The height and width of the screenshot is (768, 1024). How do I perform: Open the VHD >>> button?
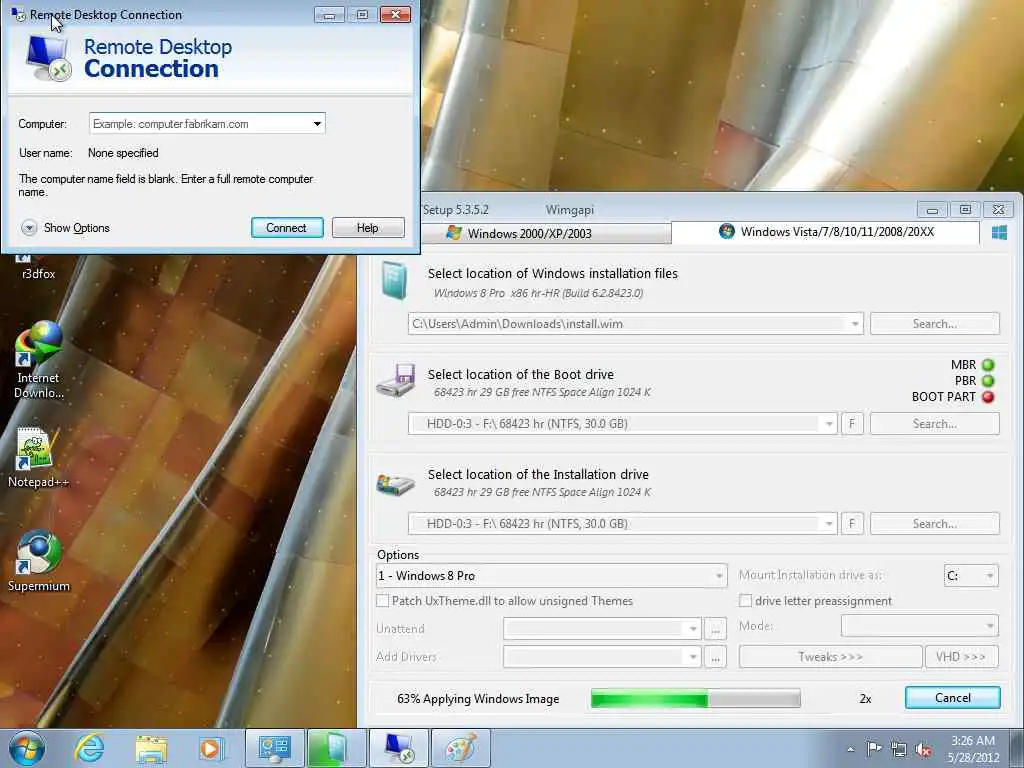961,657
